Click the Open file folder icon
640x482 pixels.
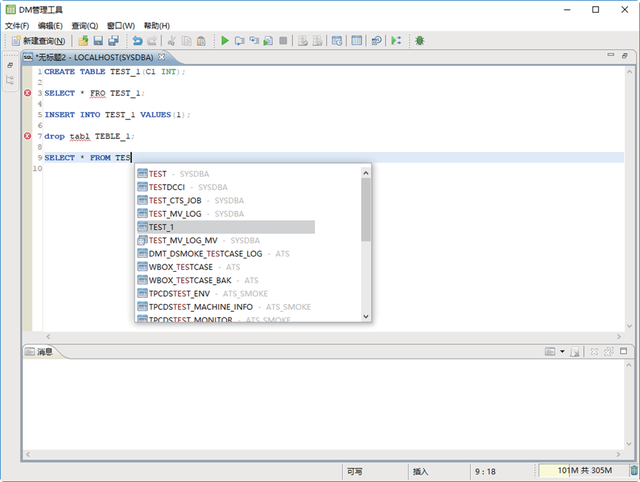point(84,41)
